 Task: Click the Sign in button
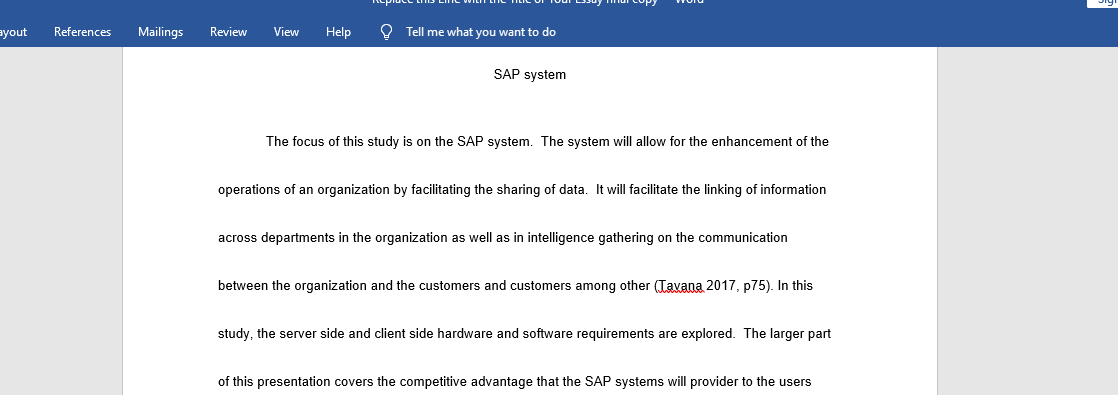pos(1102,3)
